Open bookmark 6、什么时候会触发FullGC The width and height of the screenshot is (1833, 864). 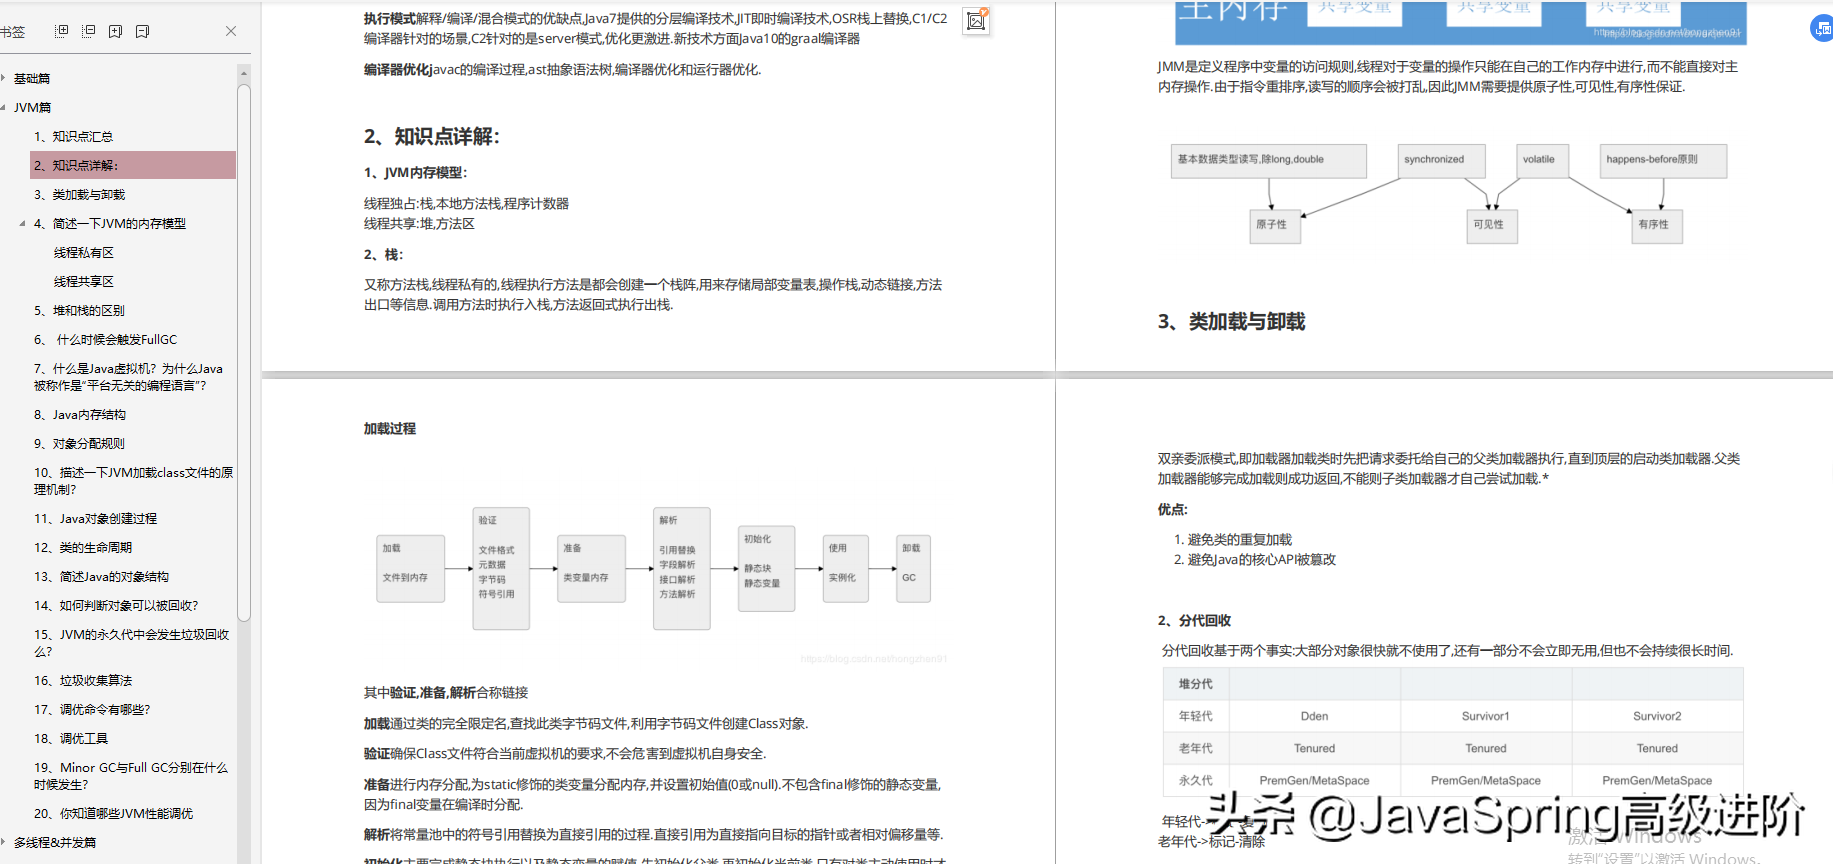(106, 339)
